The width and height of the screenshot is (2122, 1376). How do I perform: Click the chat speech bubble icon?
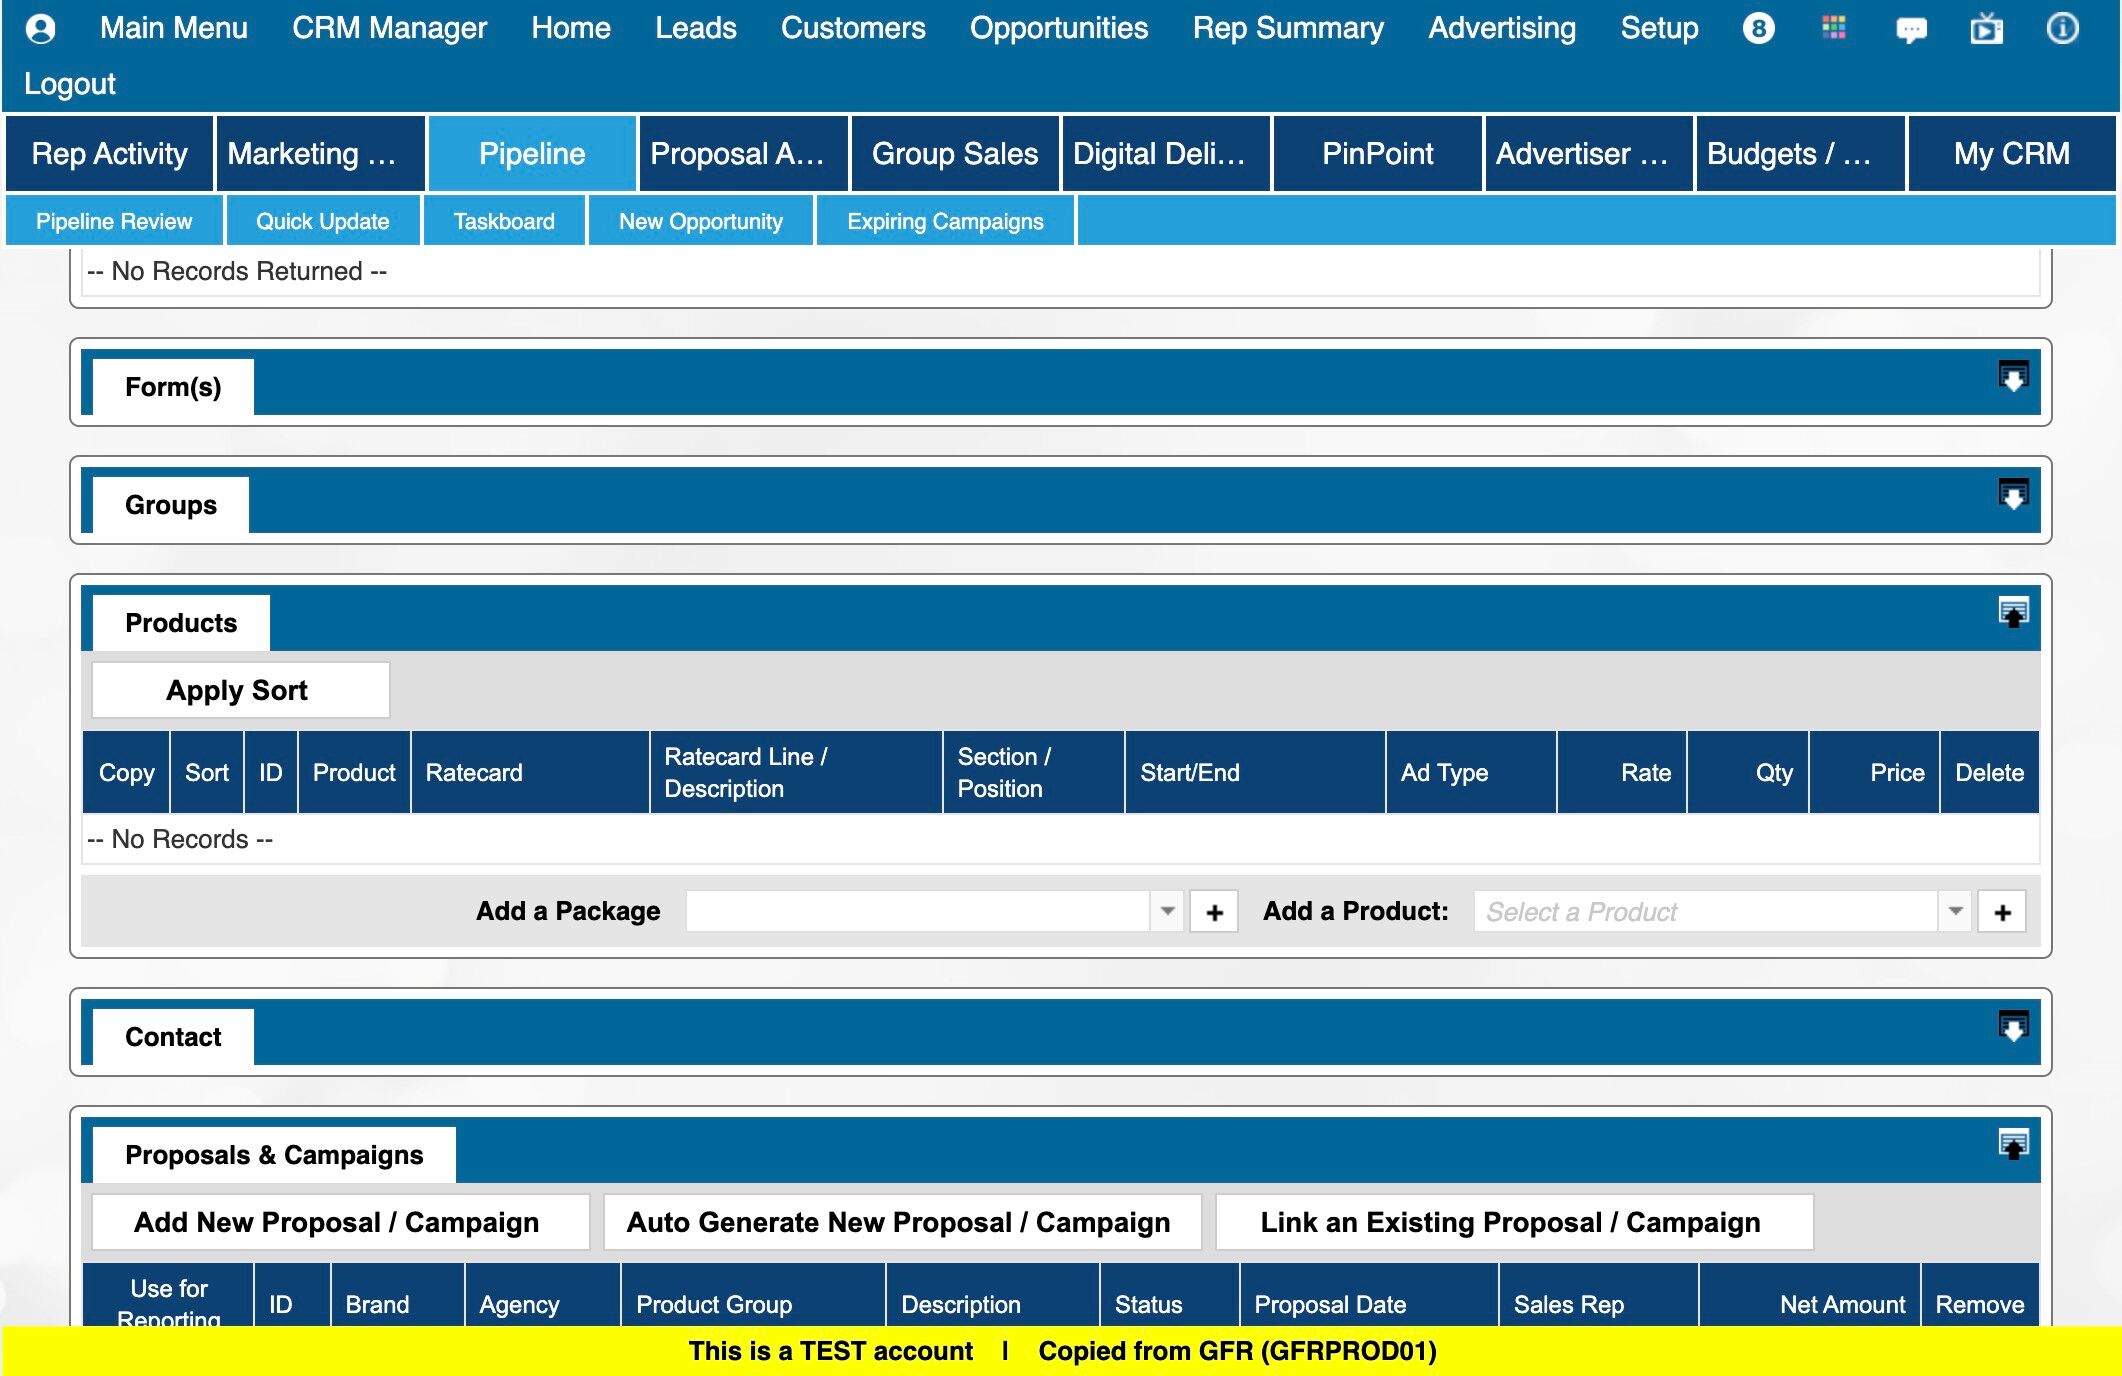(x=1910, y=30)
